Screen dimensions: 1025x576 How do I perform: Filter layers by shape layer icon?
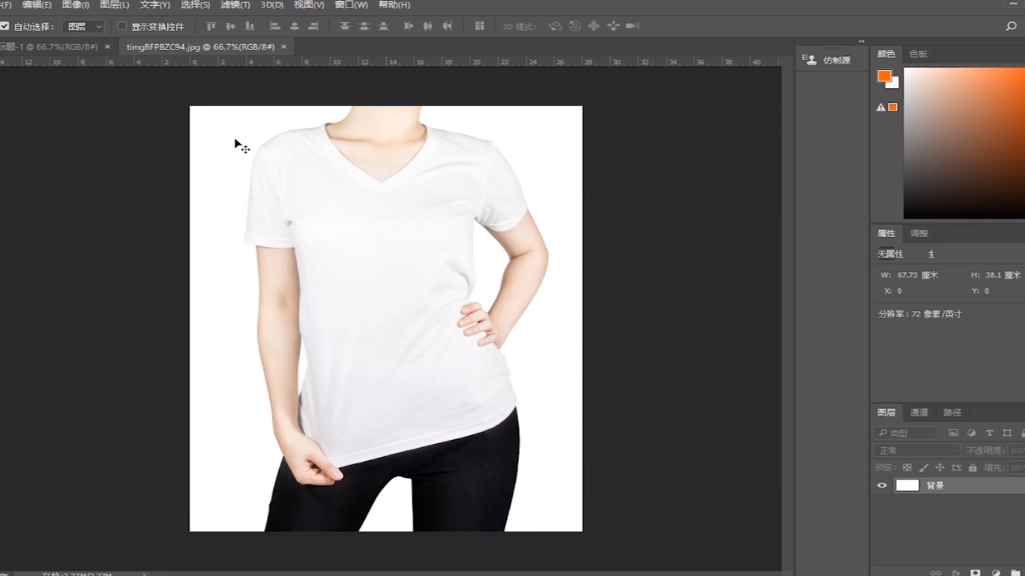(x=1007, y=433)
